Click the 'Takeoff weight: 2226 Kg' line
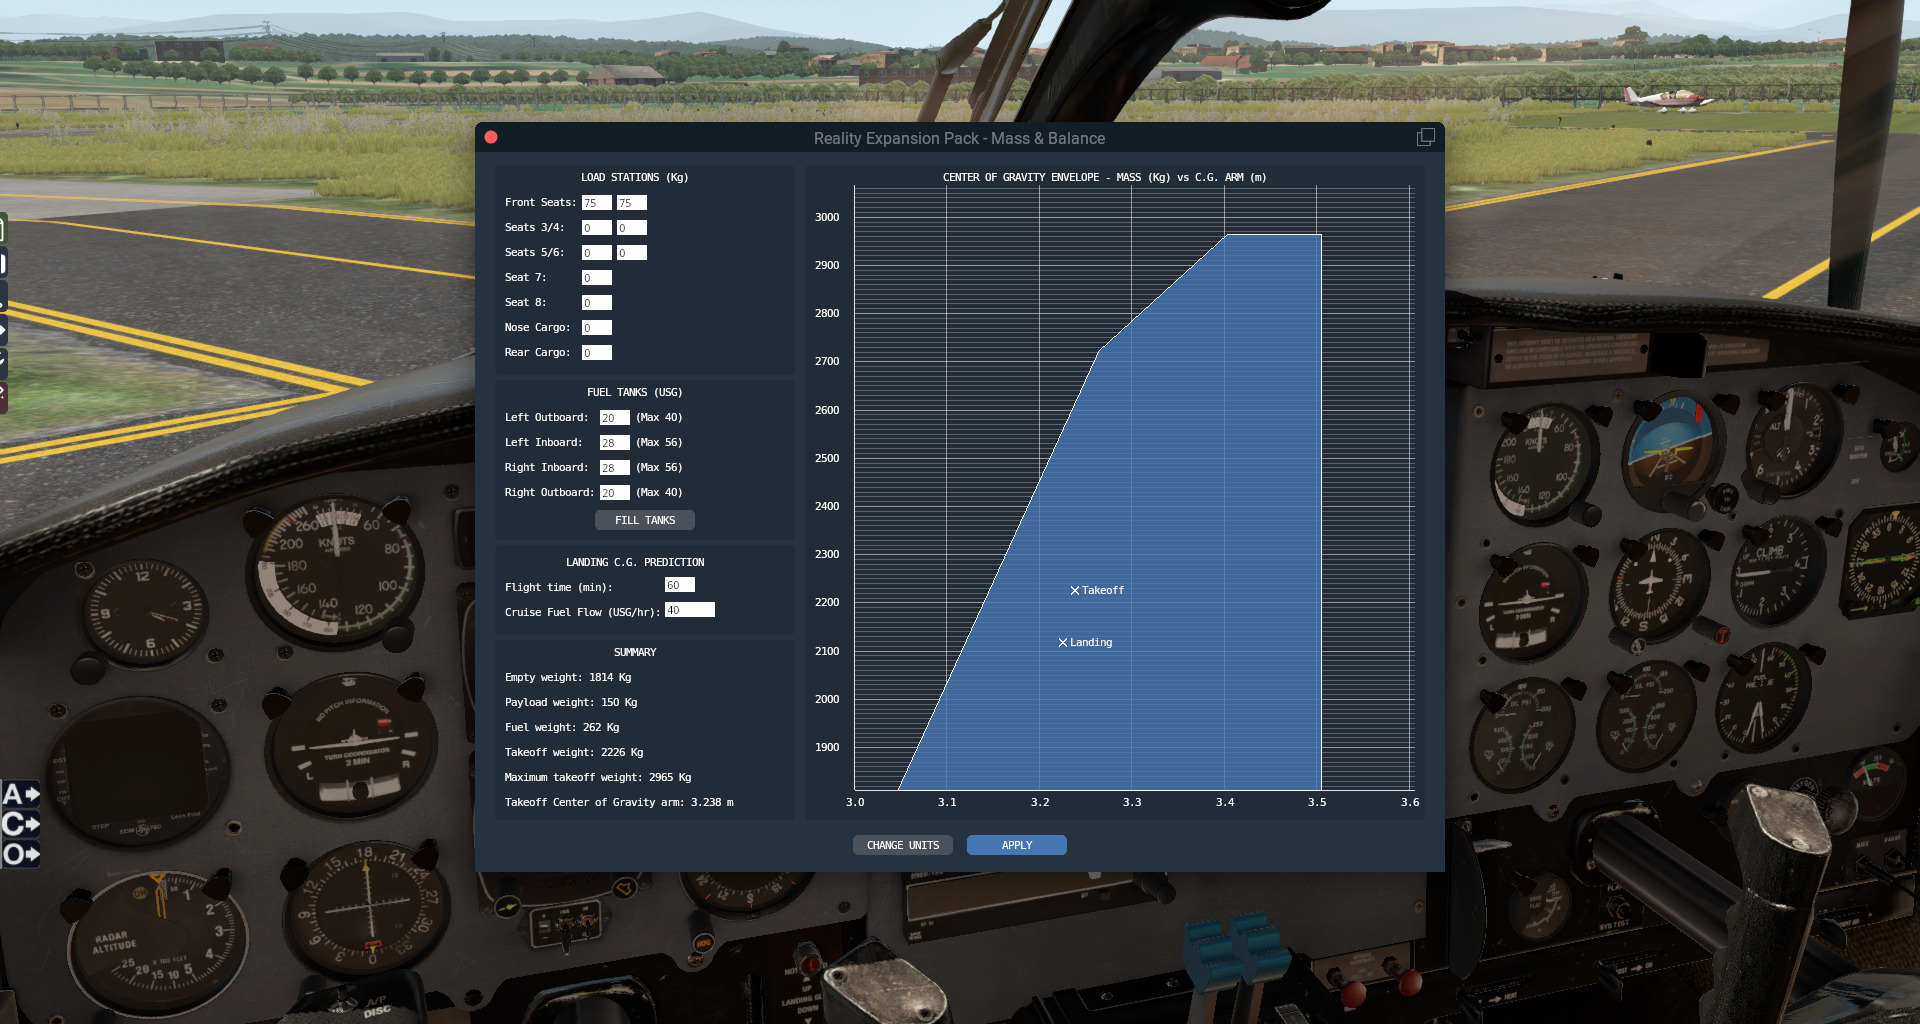Screen dimensions: 1920x1024 (x=574, y=753)
